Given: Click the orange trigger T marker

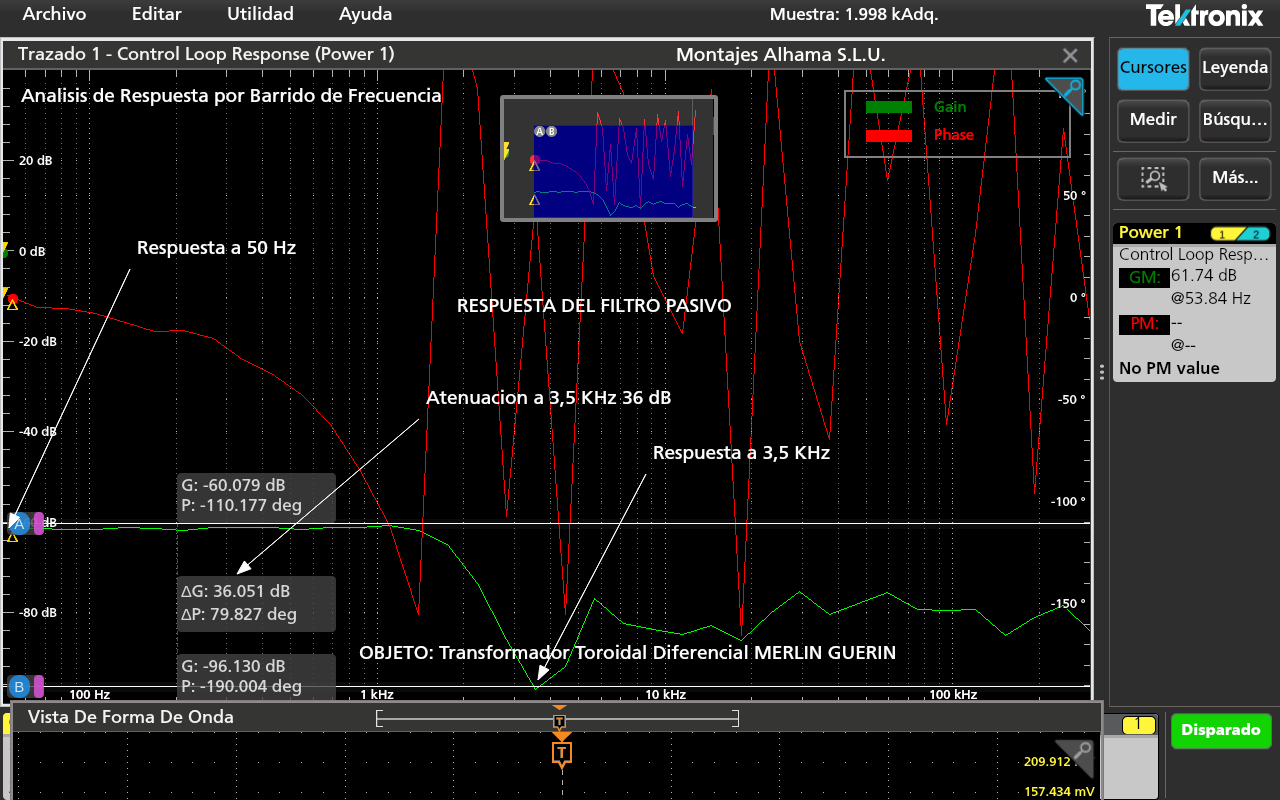Looking at the screenshot, I should (562, 752).
